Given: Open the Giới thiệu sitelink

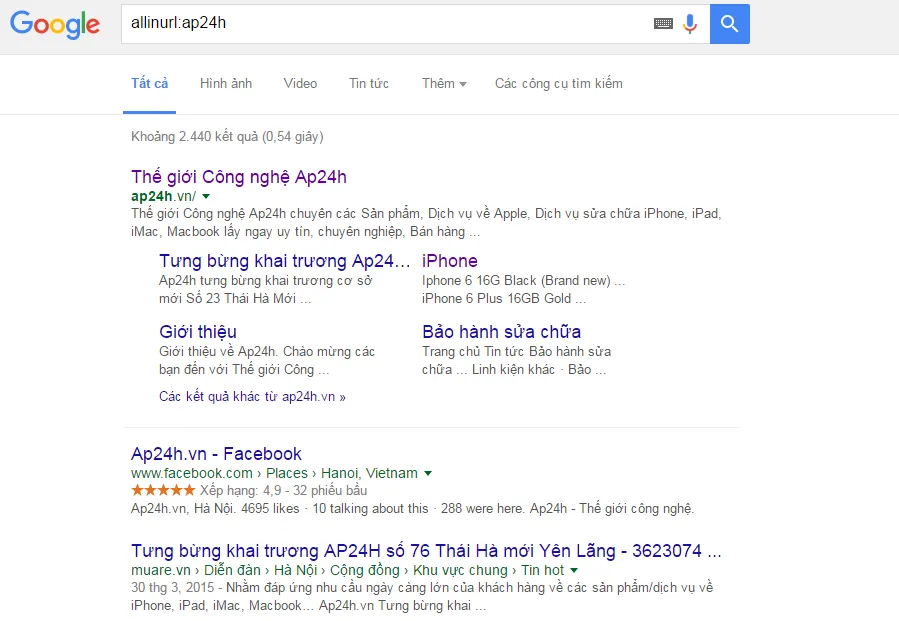Looking at the screenshot, I should coord(198,331).
